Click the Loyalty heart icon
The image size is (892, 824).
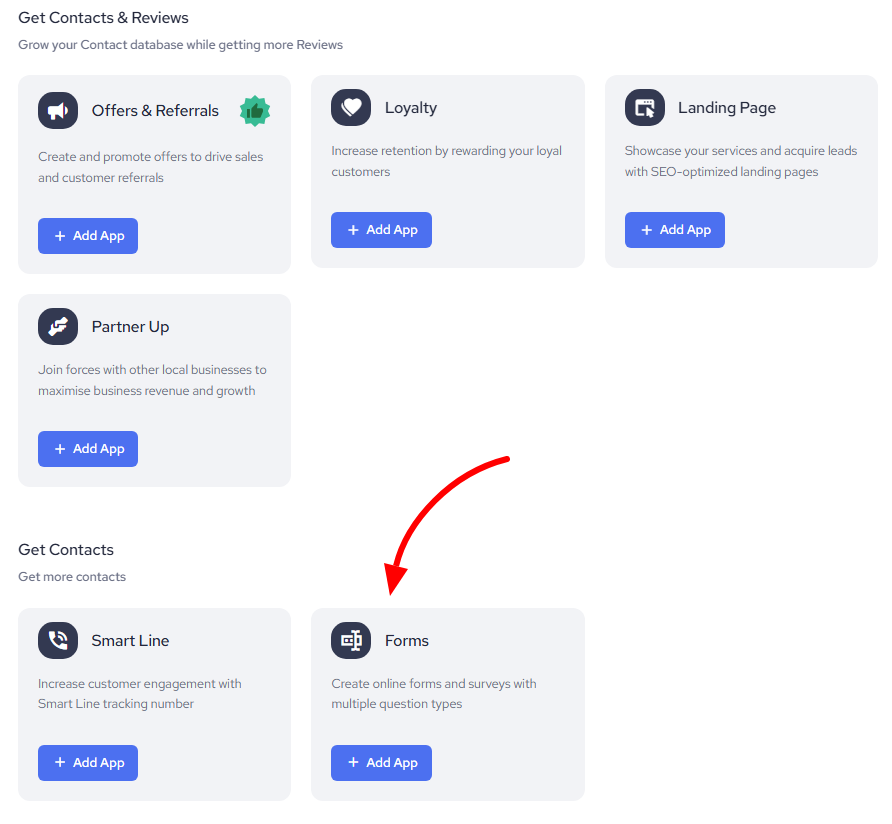pos(351,107)
